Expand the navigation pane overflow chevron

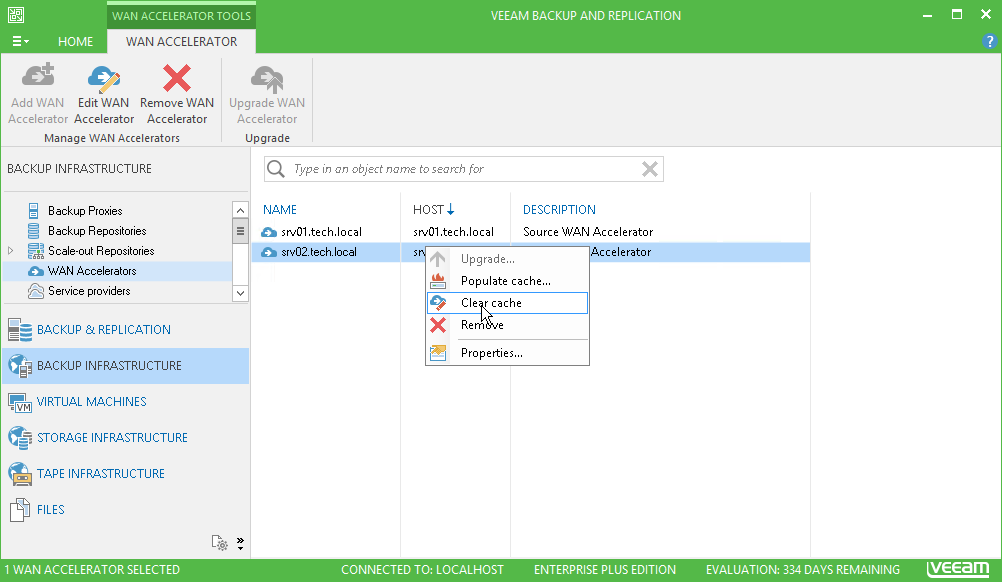pyautogui.click(x=240, y=543)
